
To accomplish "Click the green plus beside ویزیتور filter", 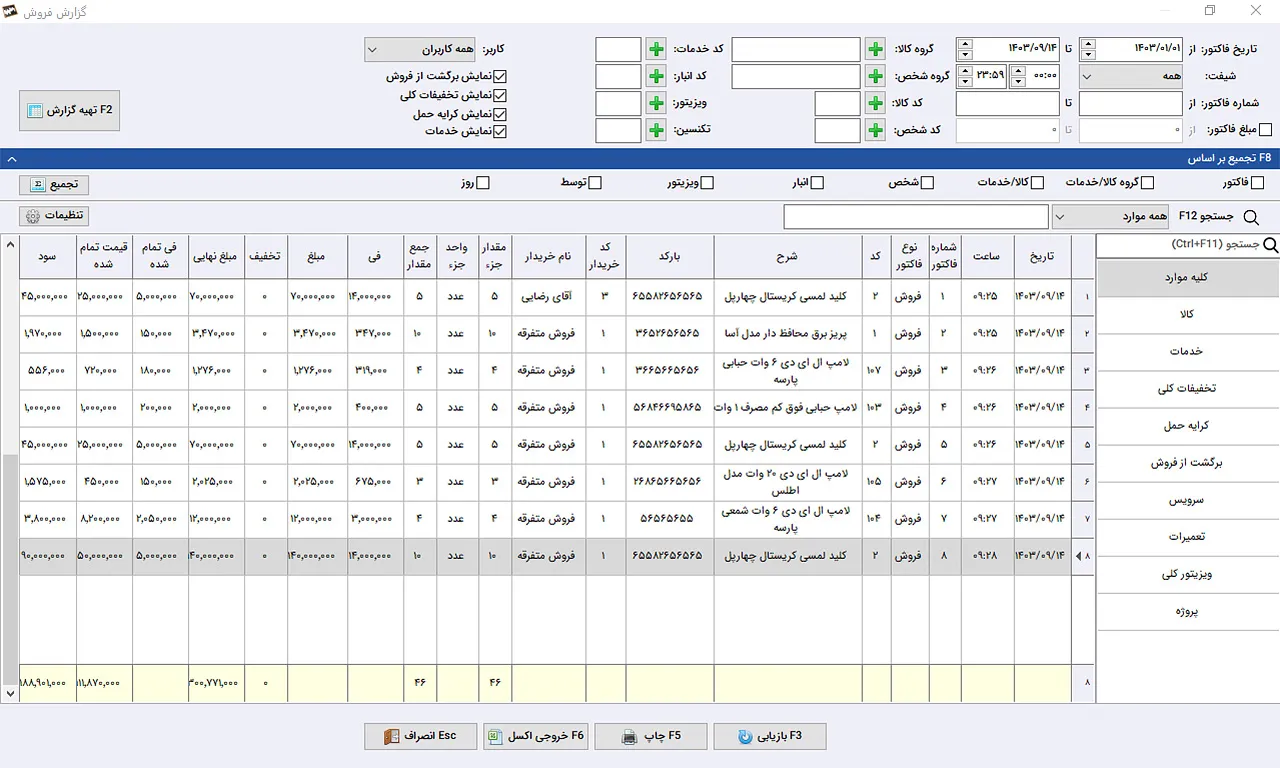I will click(656, 103).
